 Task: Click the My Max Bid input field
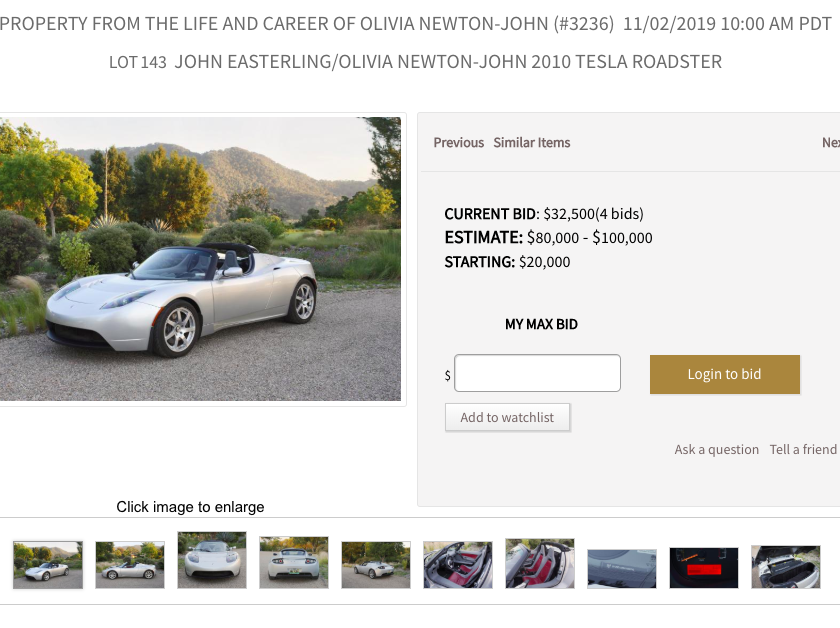pyautogui.click(x=537, y=373)
